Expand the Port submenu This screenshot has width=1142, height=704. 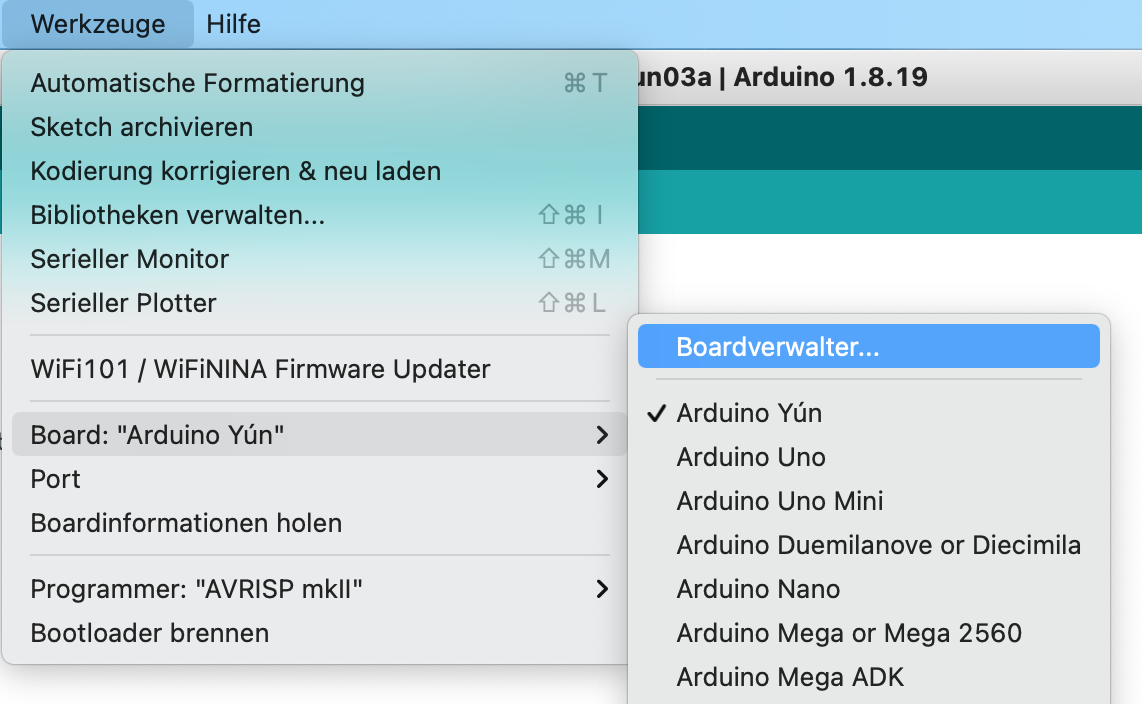(x=320, y=479)
